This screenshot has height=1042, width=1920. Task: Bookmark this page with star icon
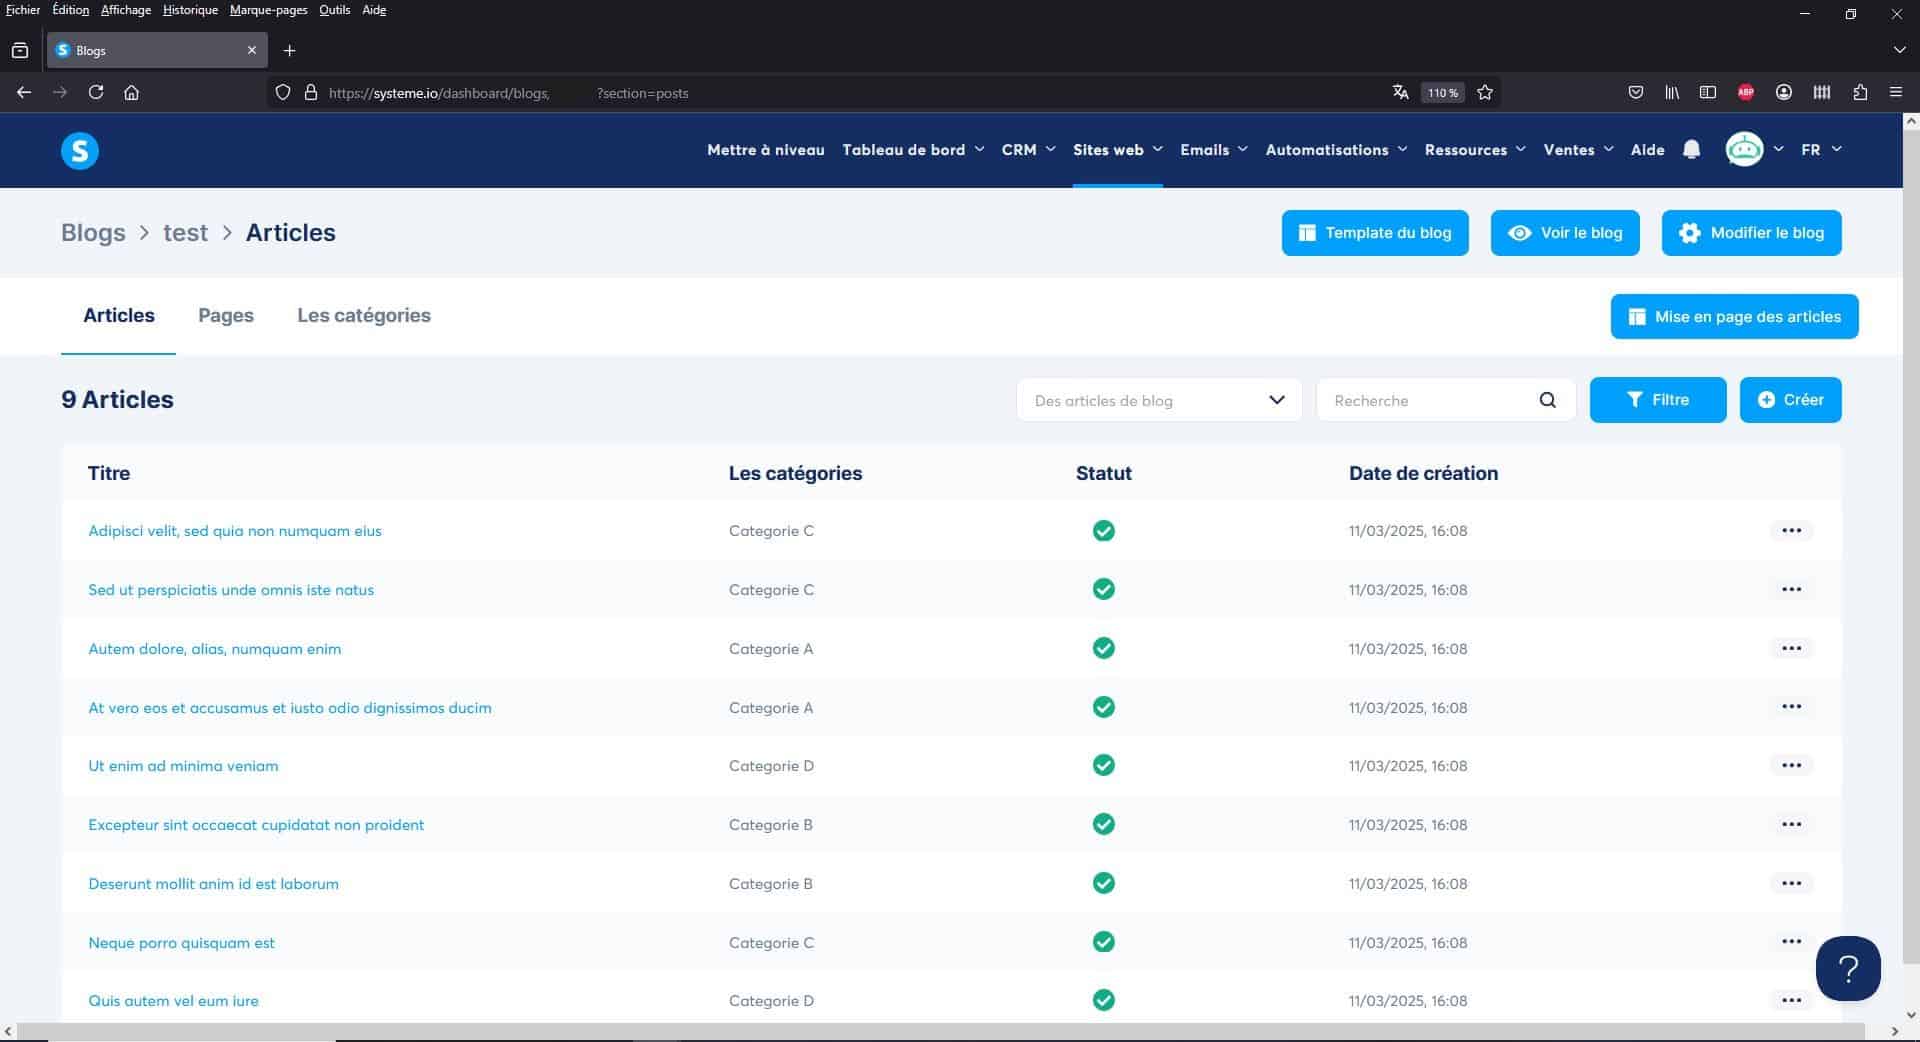(1485, 92)
